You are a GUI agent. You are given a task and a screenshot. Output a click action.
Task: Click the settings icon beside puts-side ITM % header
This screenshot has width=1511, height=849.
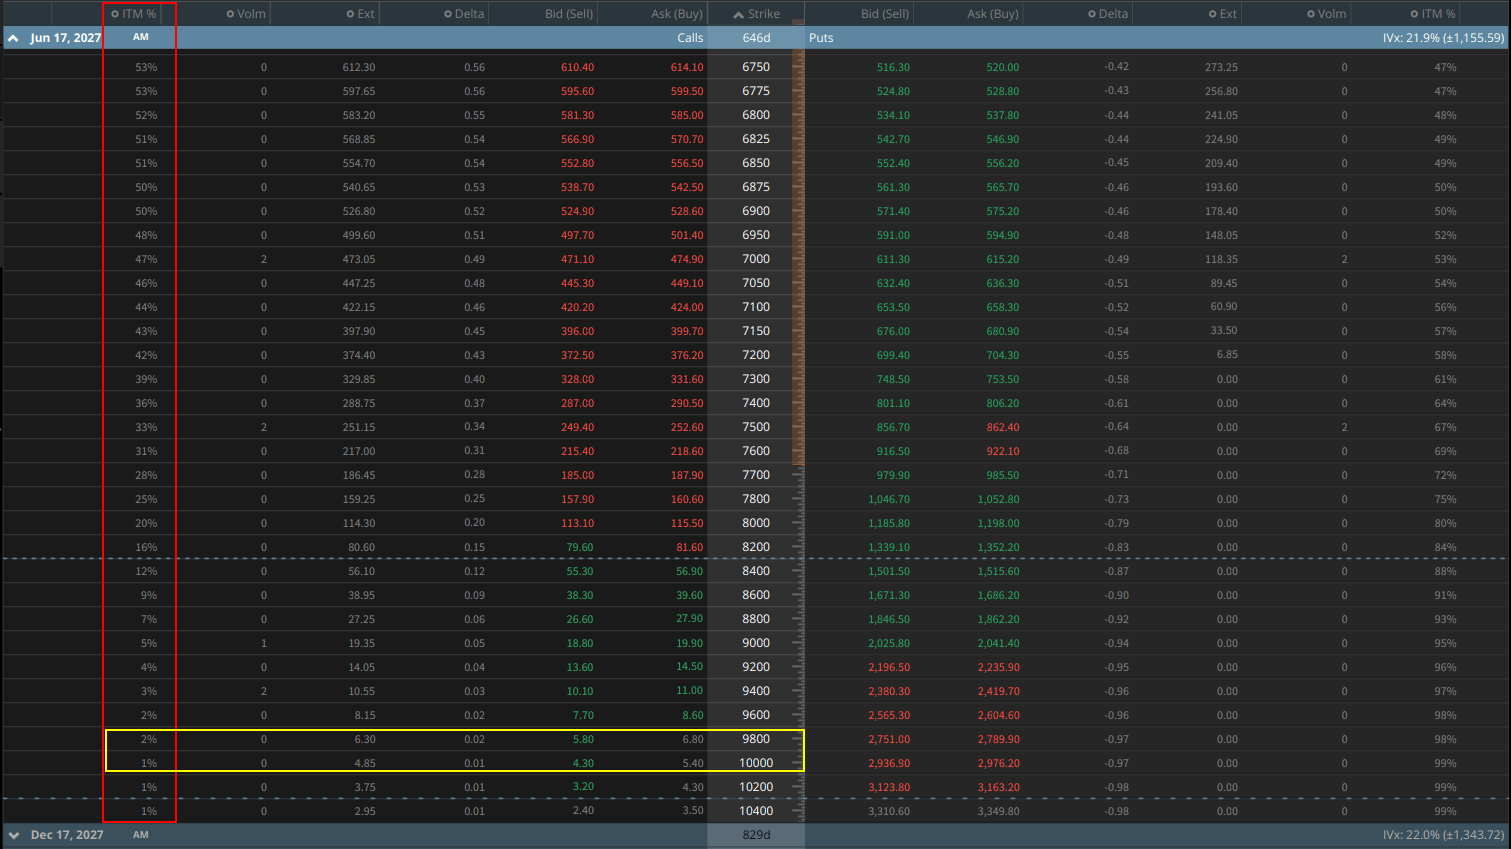[1414, 14]
